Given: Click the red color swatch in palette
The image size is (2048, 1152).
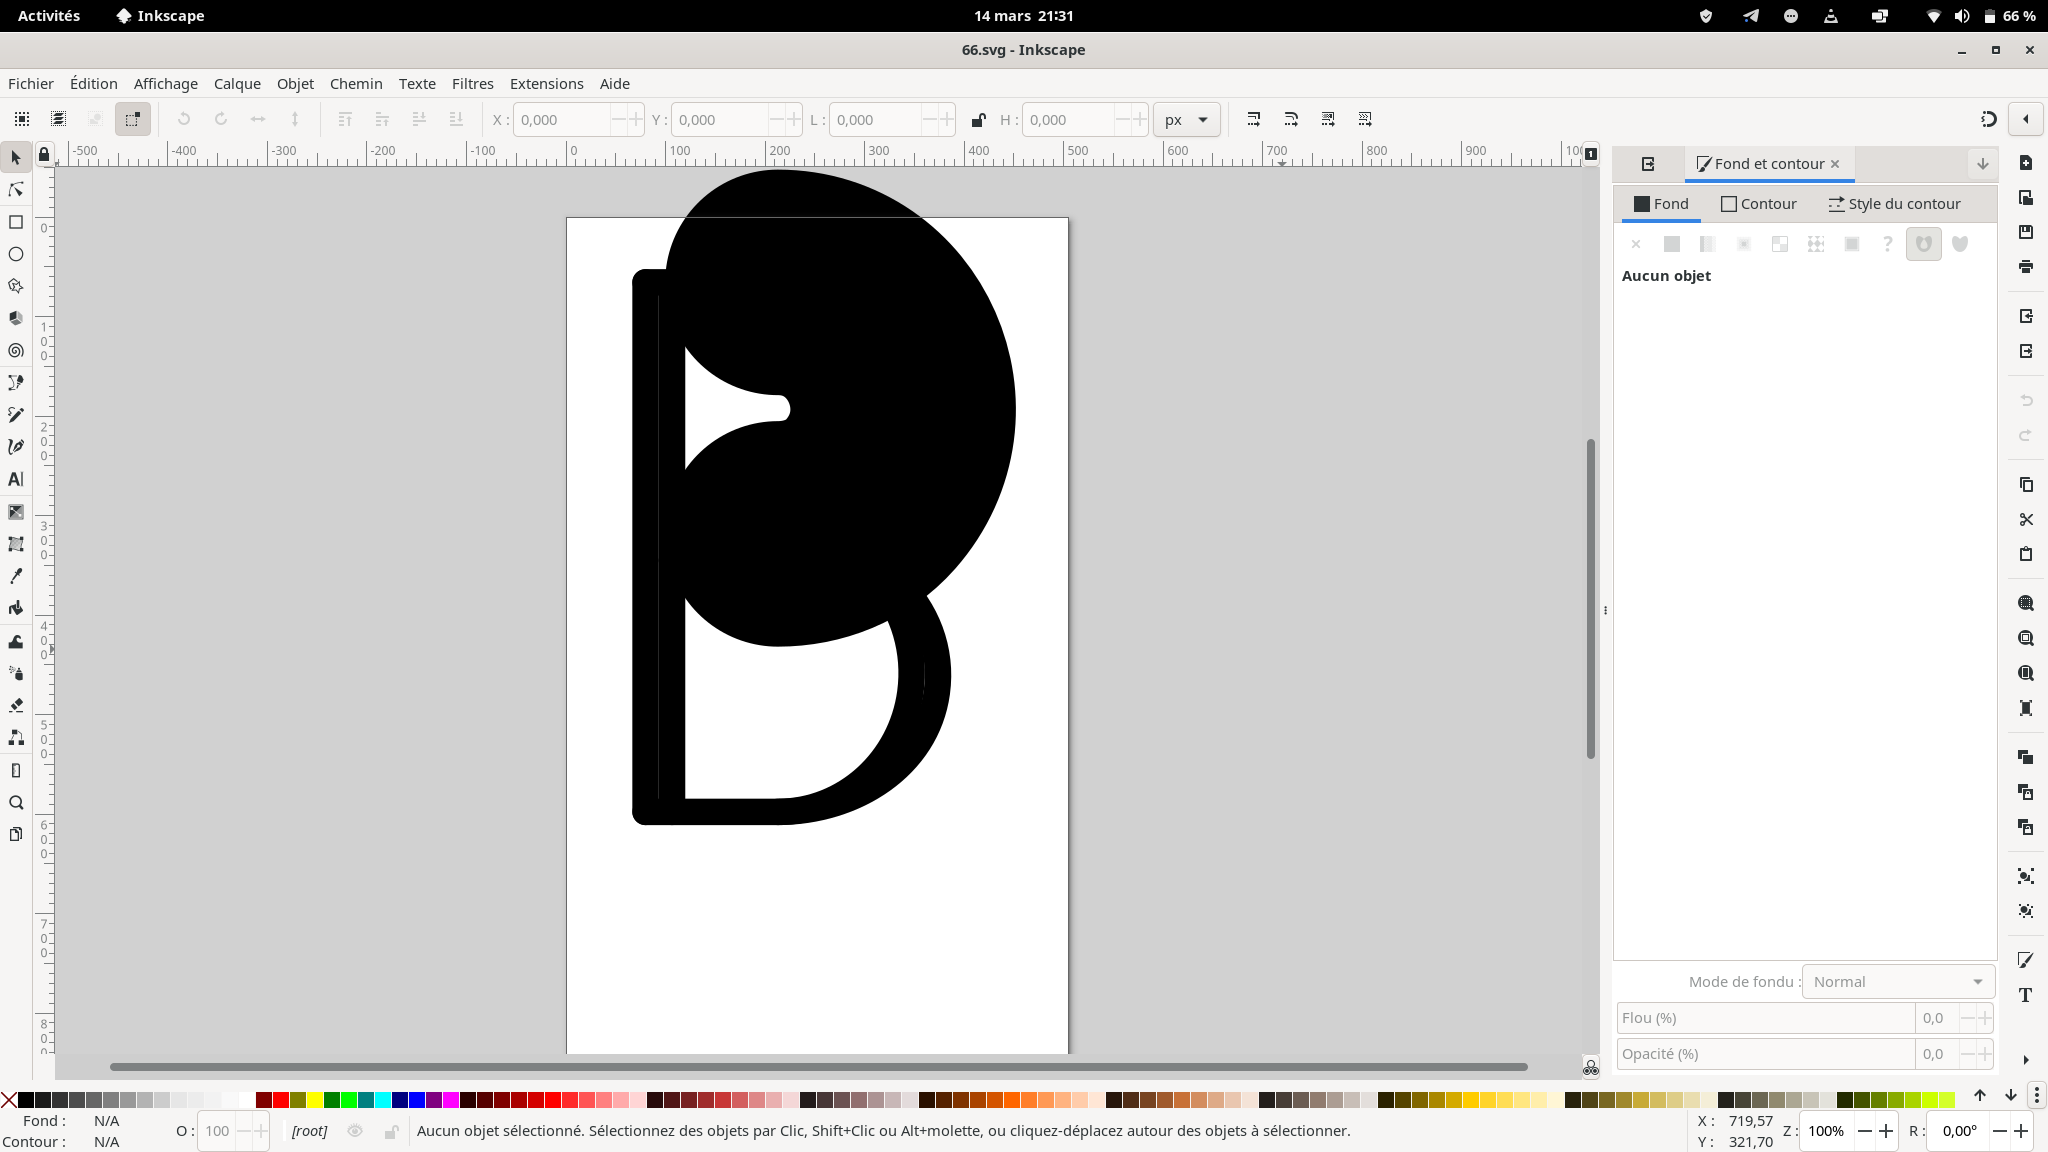Looking at the screenshot, I should click(281, 1100).
